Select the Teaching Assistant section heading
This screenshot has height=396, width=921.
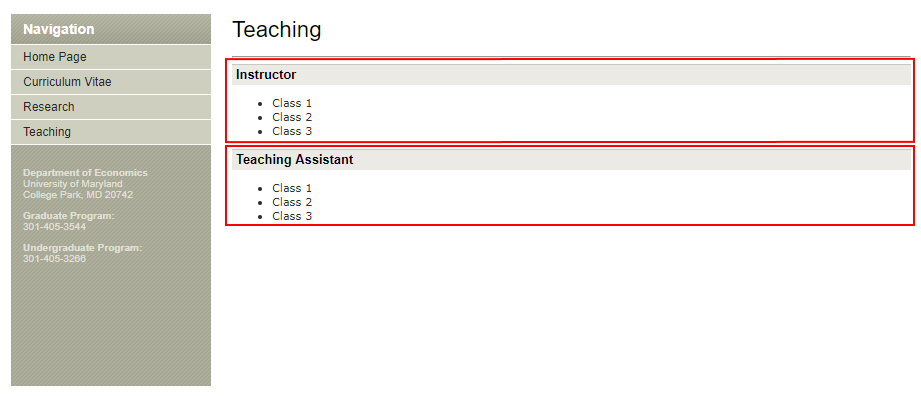click(x=295, y=160)
